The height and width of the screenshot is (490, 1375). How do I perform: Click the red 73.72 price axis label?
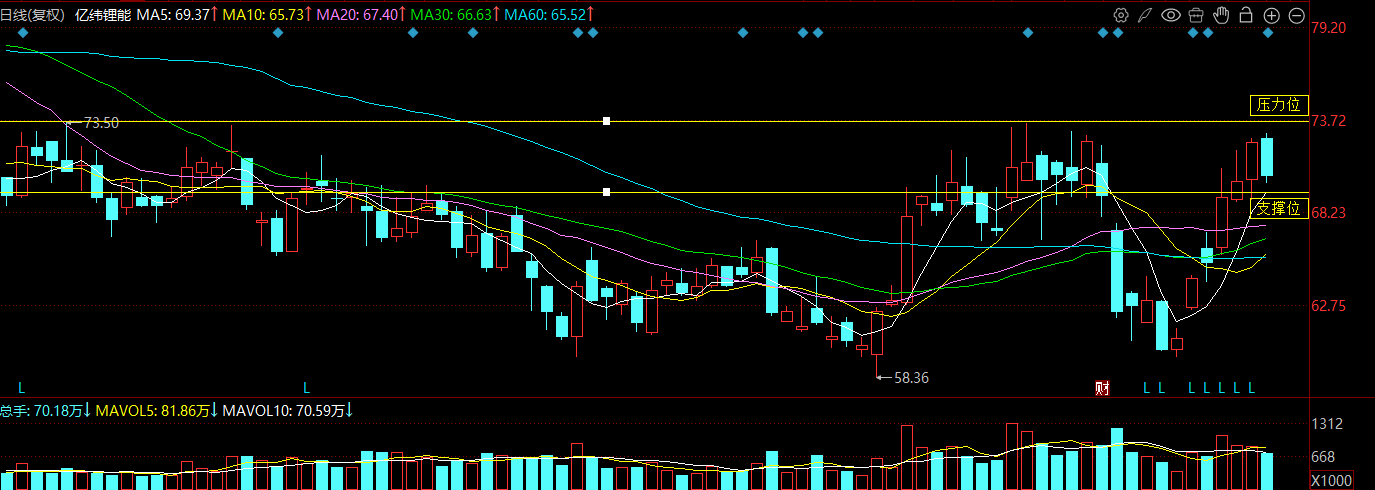1328,121
